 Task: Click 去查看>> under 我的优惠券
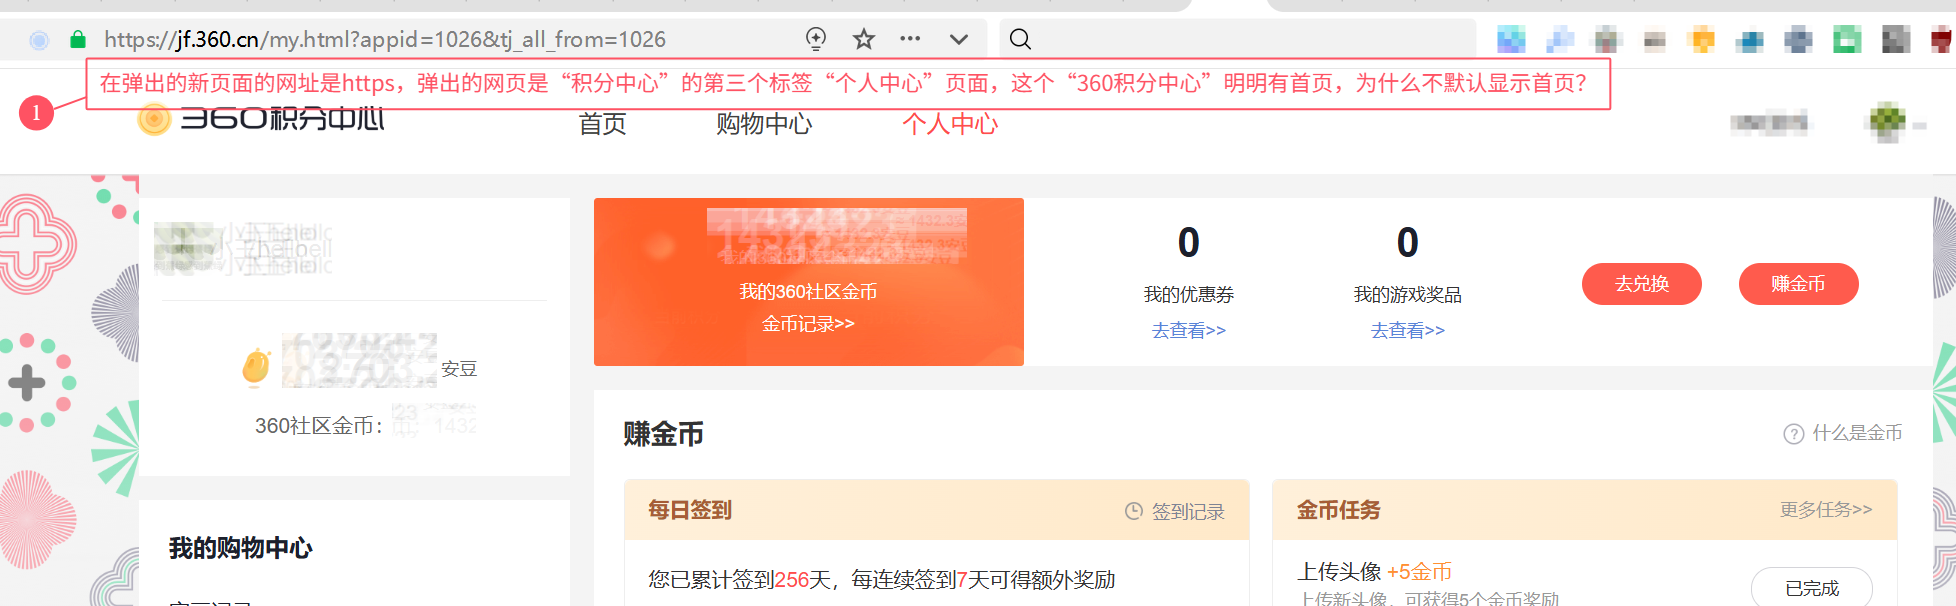click(x=1189, y=330)
